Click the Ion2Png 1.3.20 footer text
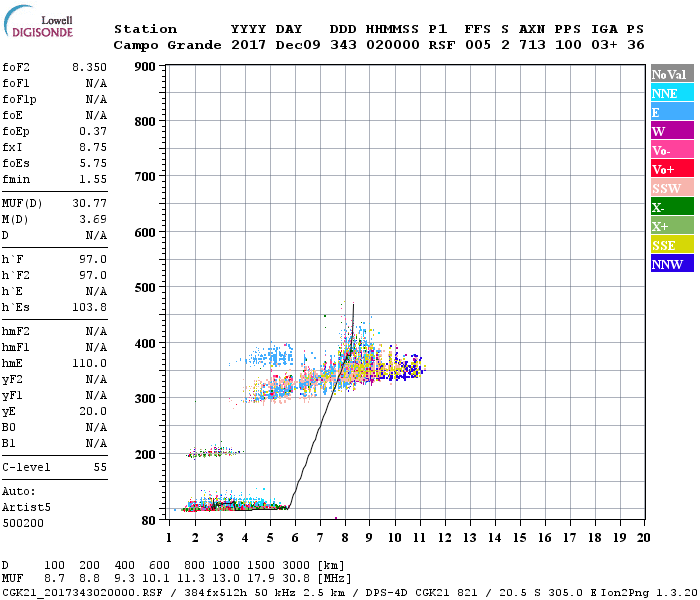The width and height of the screenshot is (700, 600). pyautogui.click(x=649, y=593)
